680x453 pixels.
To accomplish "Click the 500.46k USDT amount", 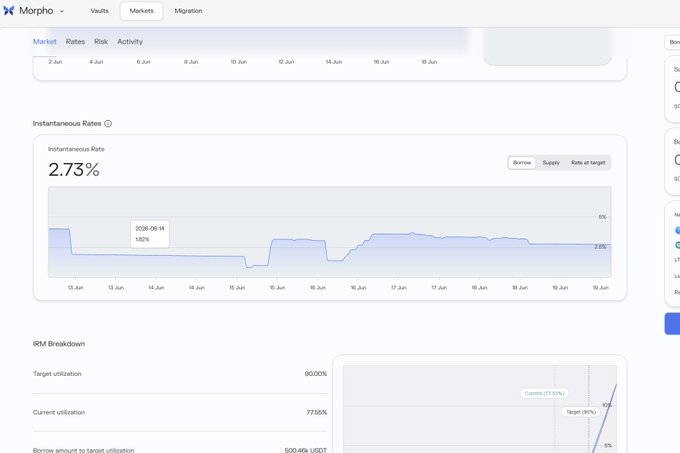I will 306,450.
